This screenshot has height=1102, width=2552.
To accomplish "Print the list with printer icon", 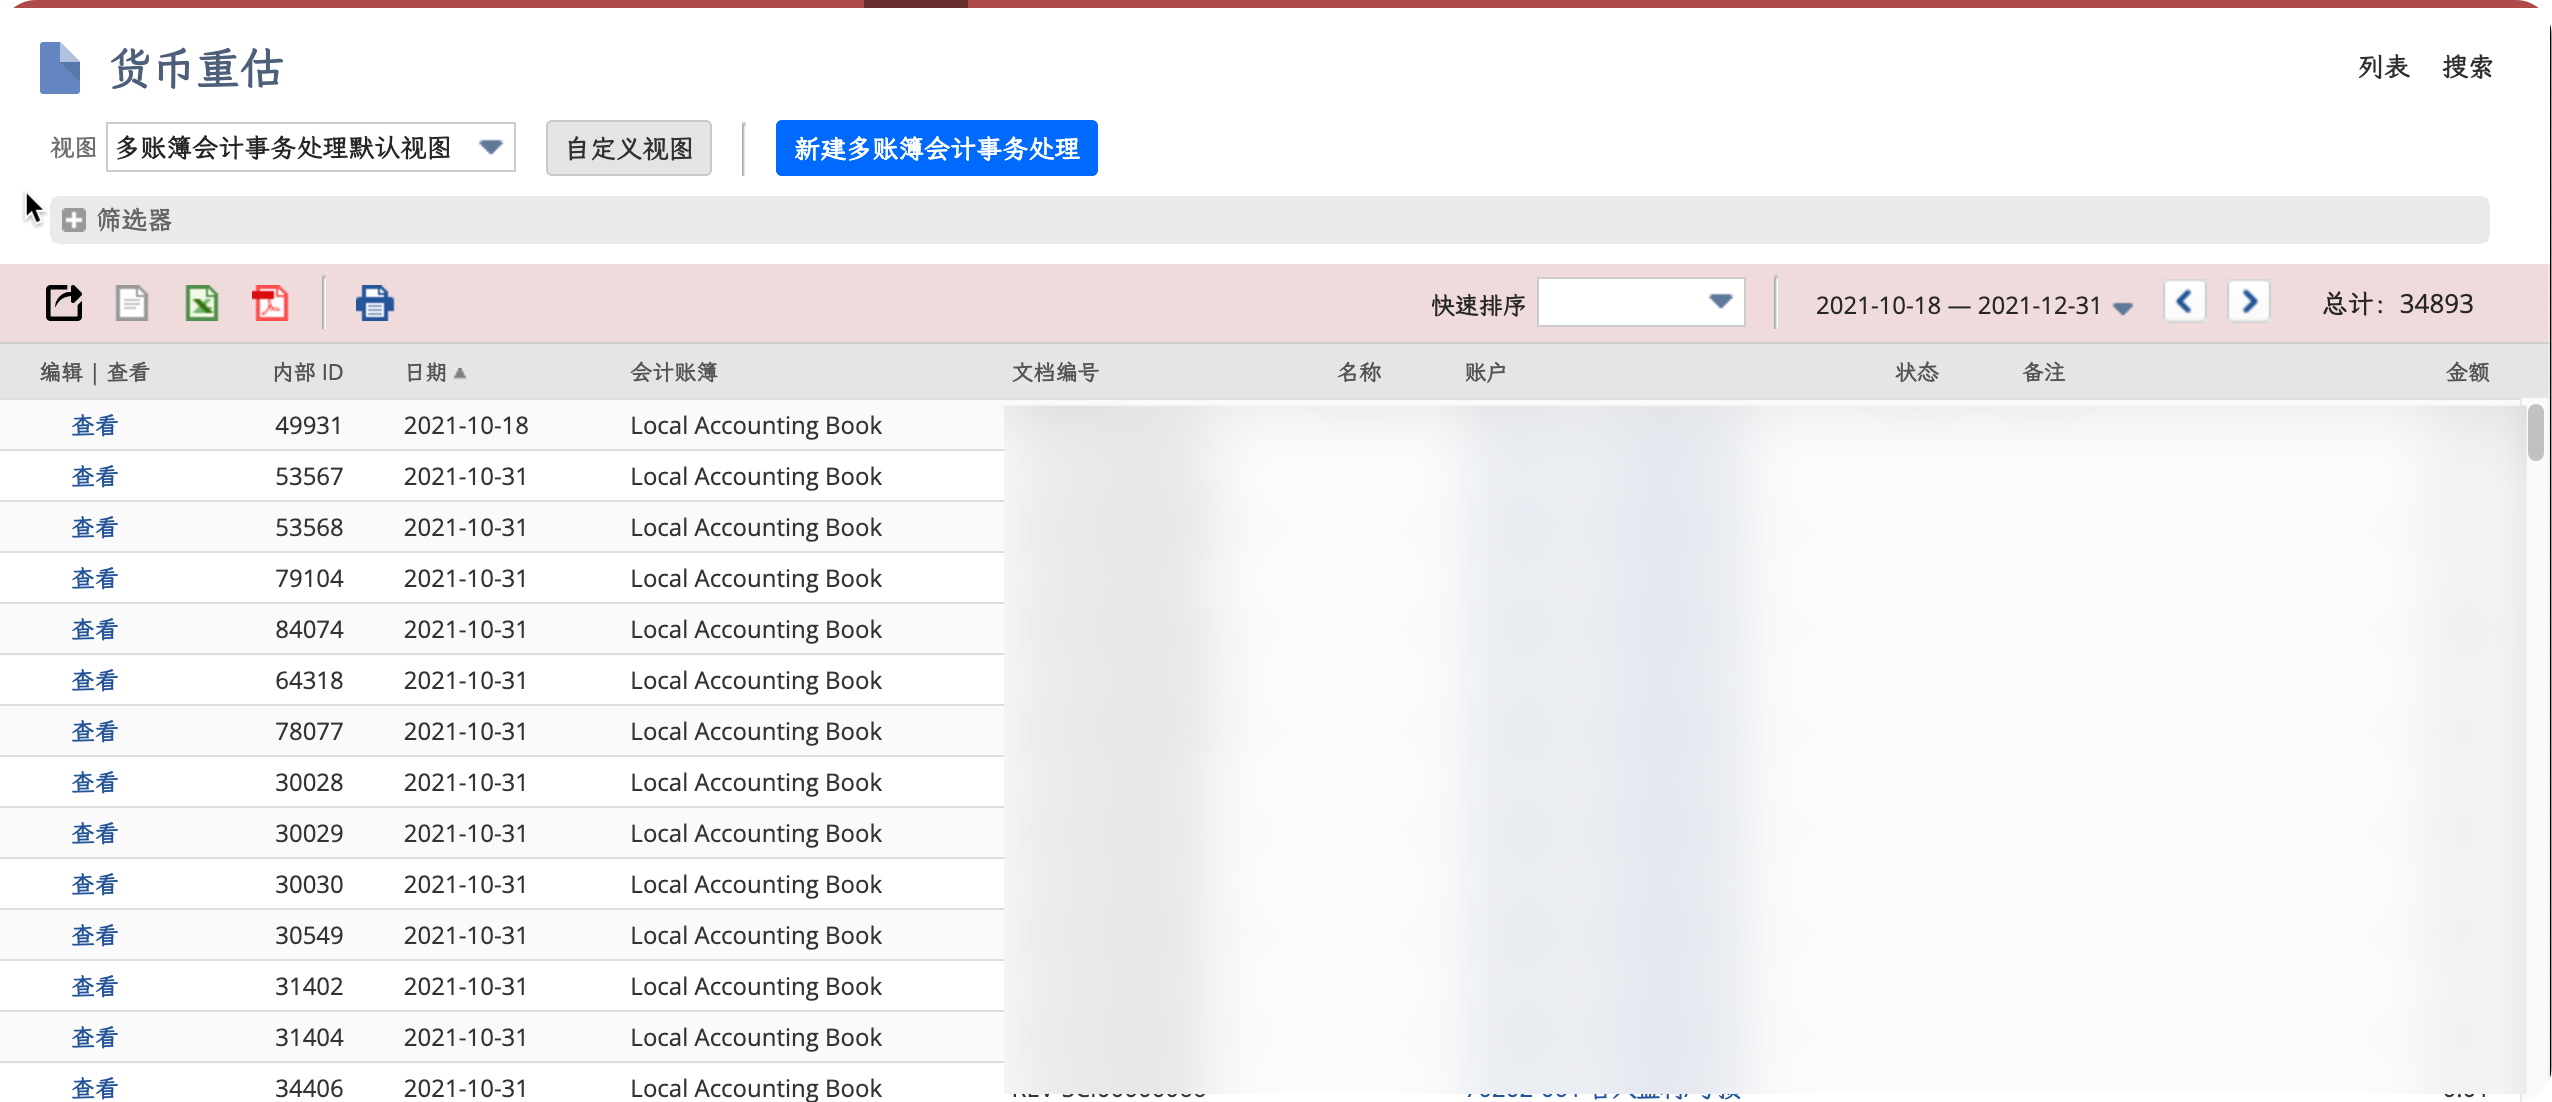I will (374, 303).
